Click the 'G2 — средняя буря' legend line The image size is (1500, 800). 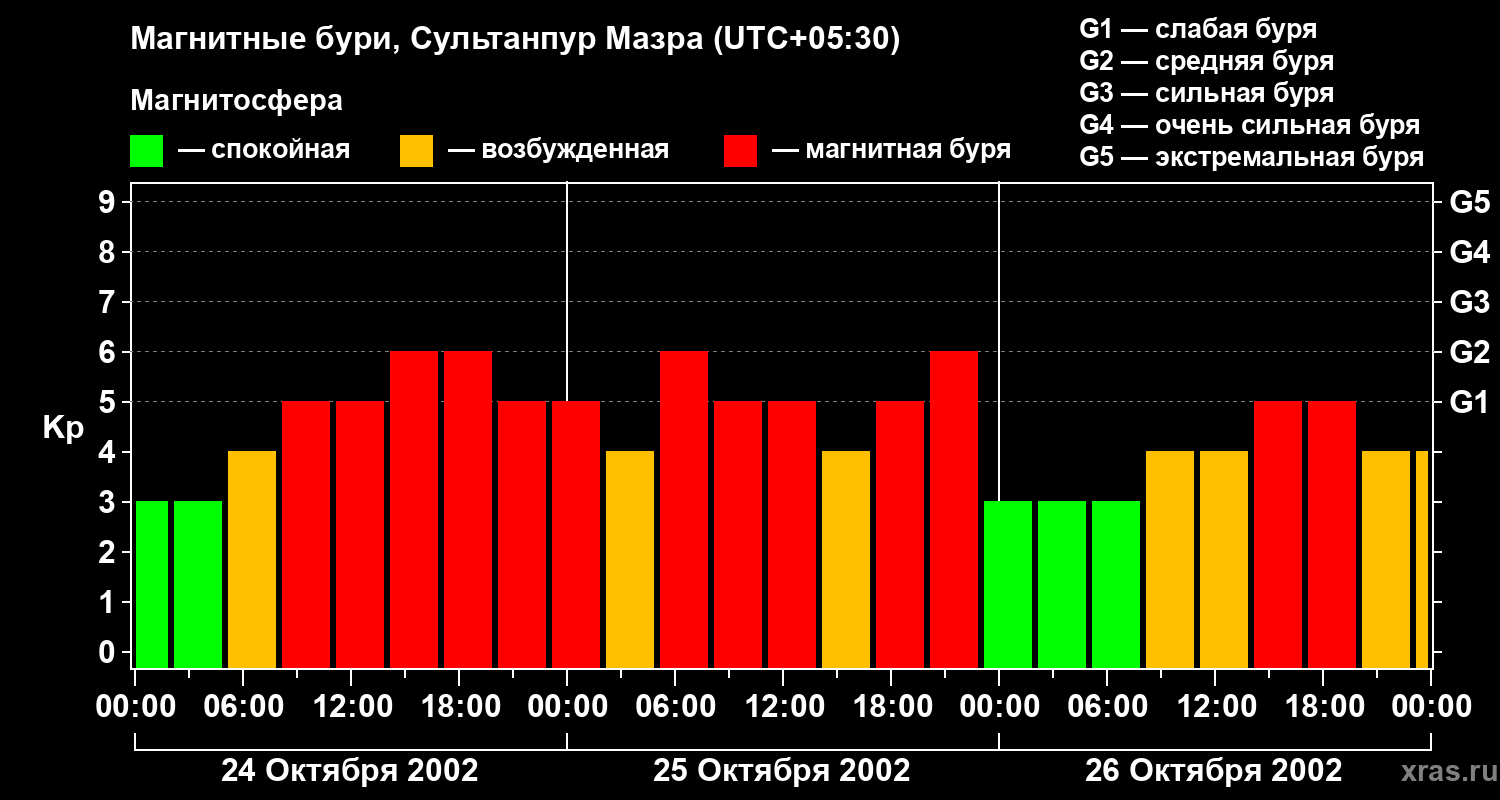1206,61
